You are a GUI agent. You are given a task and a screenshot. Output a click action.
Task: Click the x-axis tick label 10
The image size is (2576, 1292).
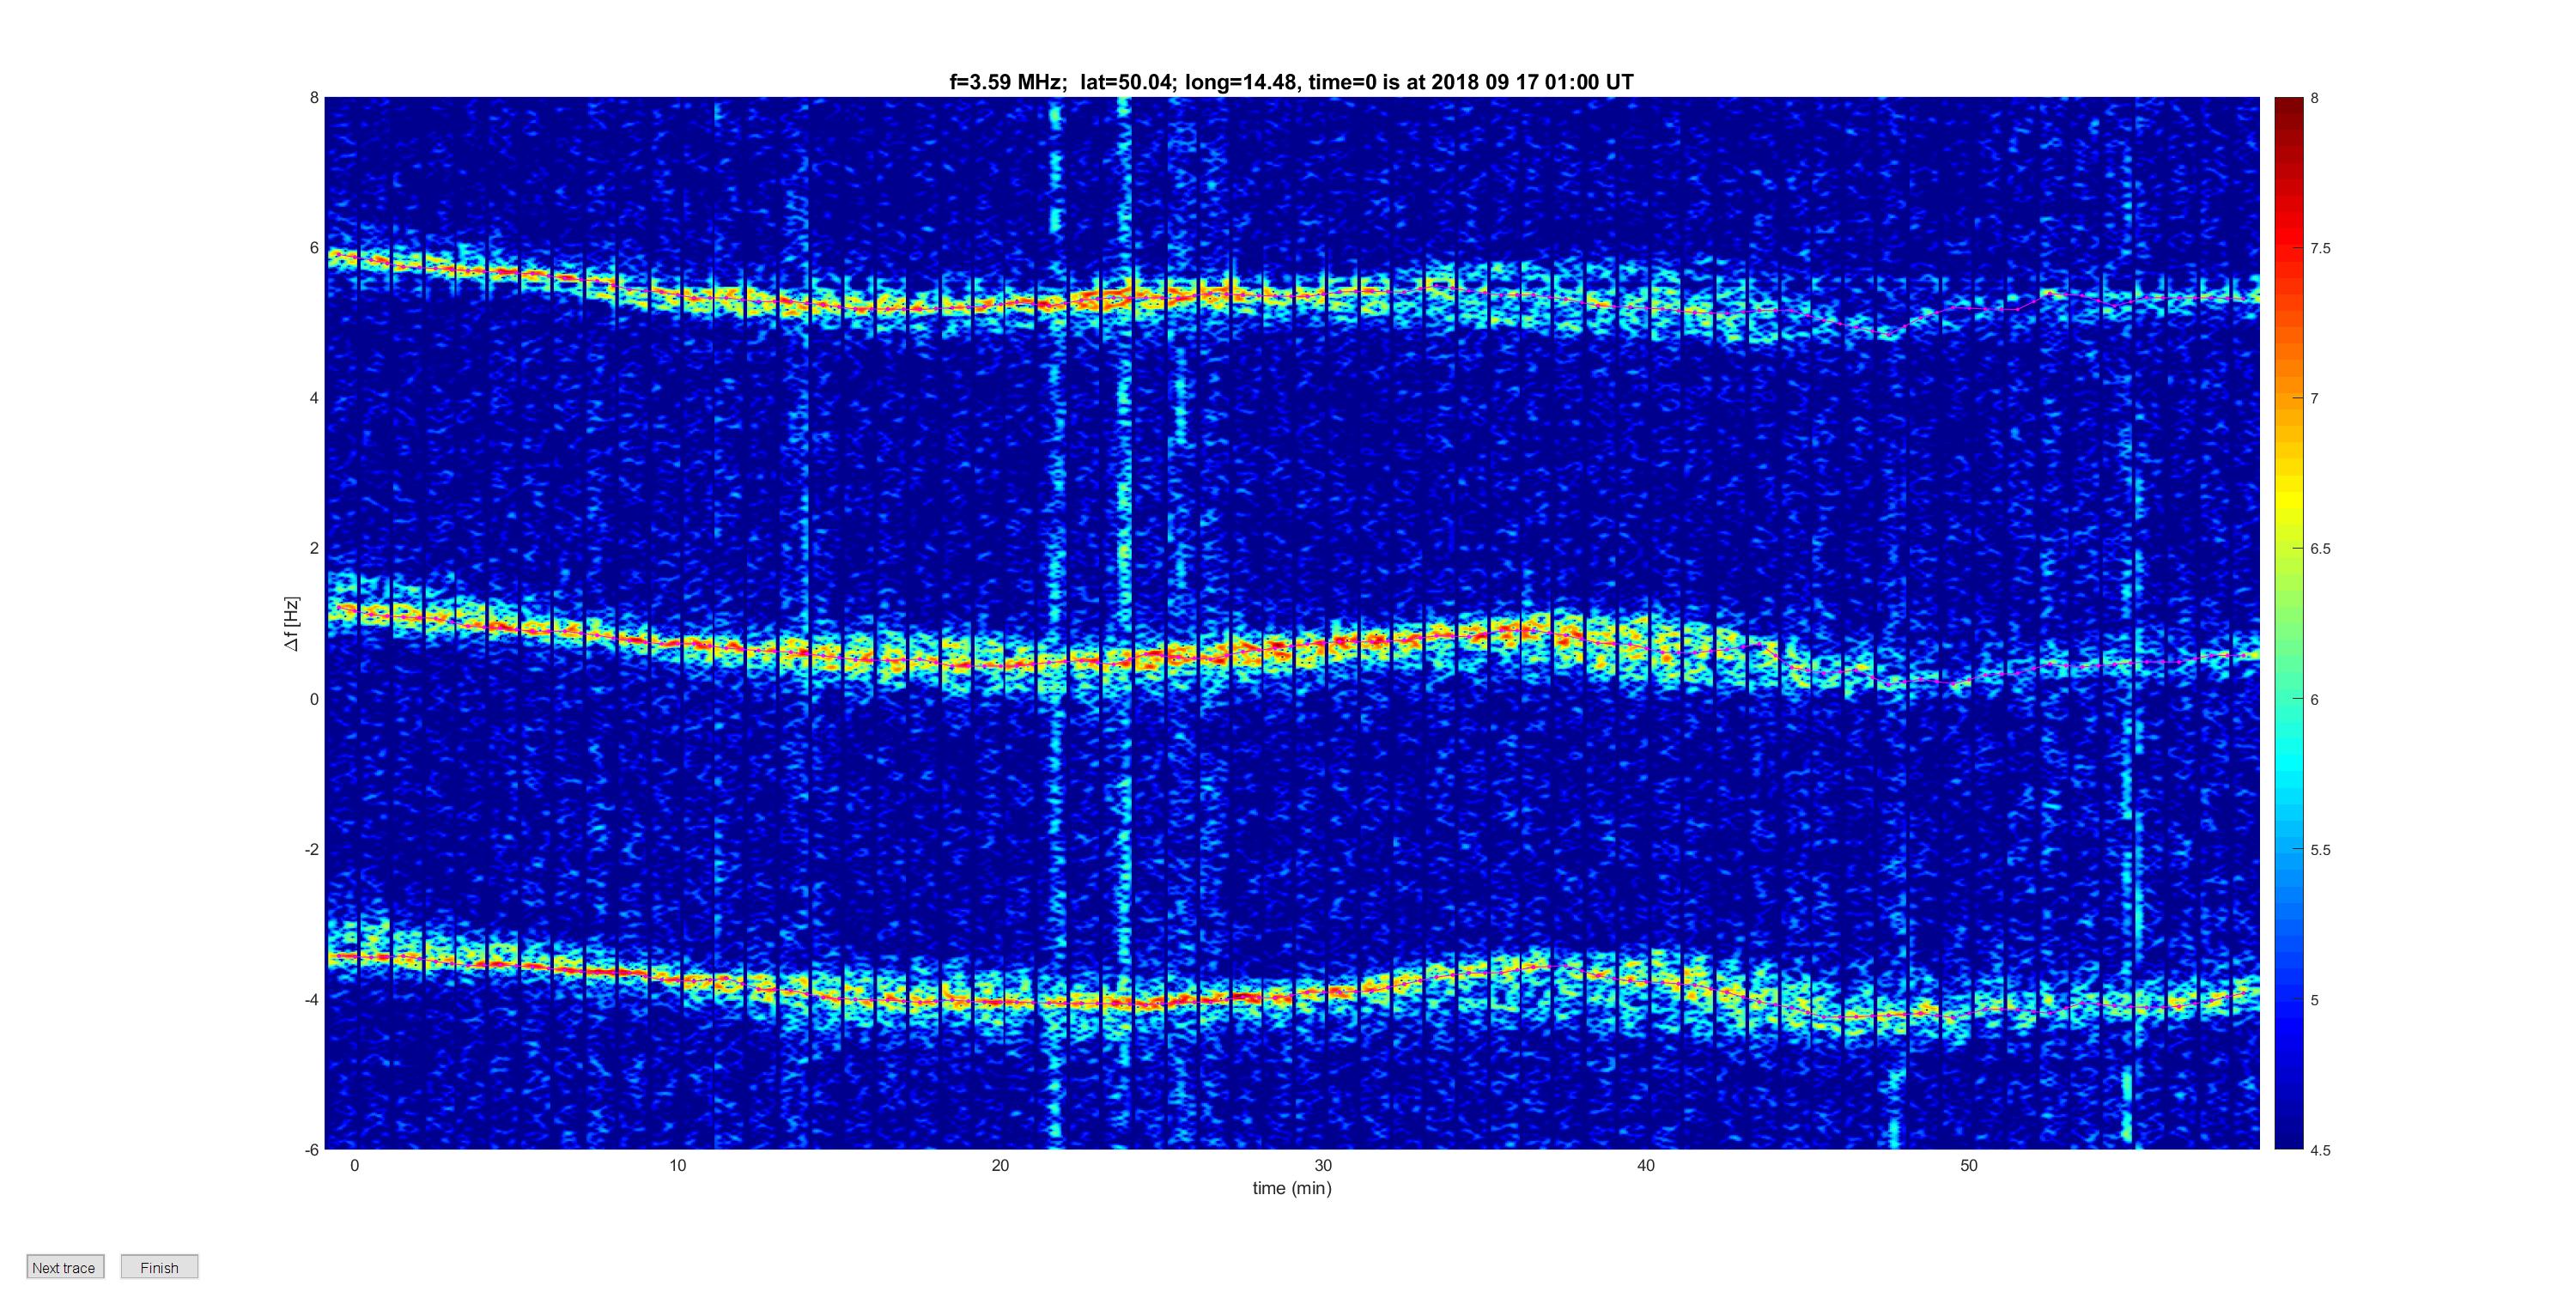pos(677,1165)
